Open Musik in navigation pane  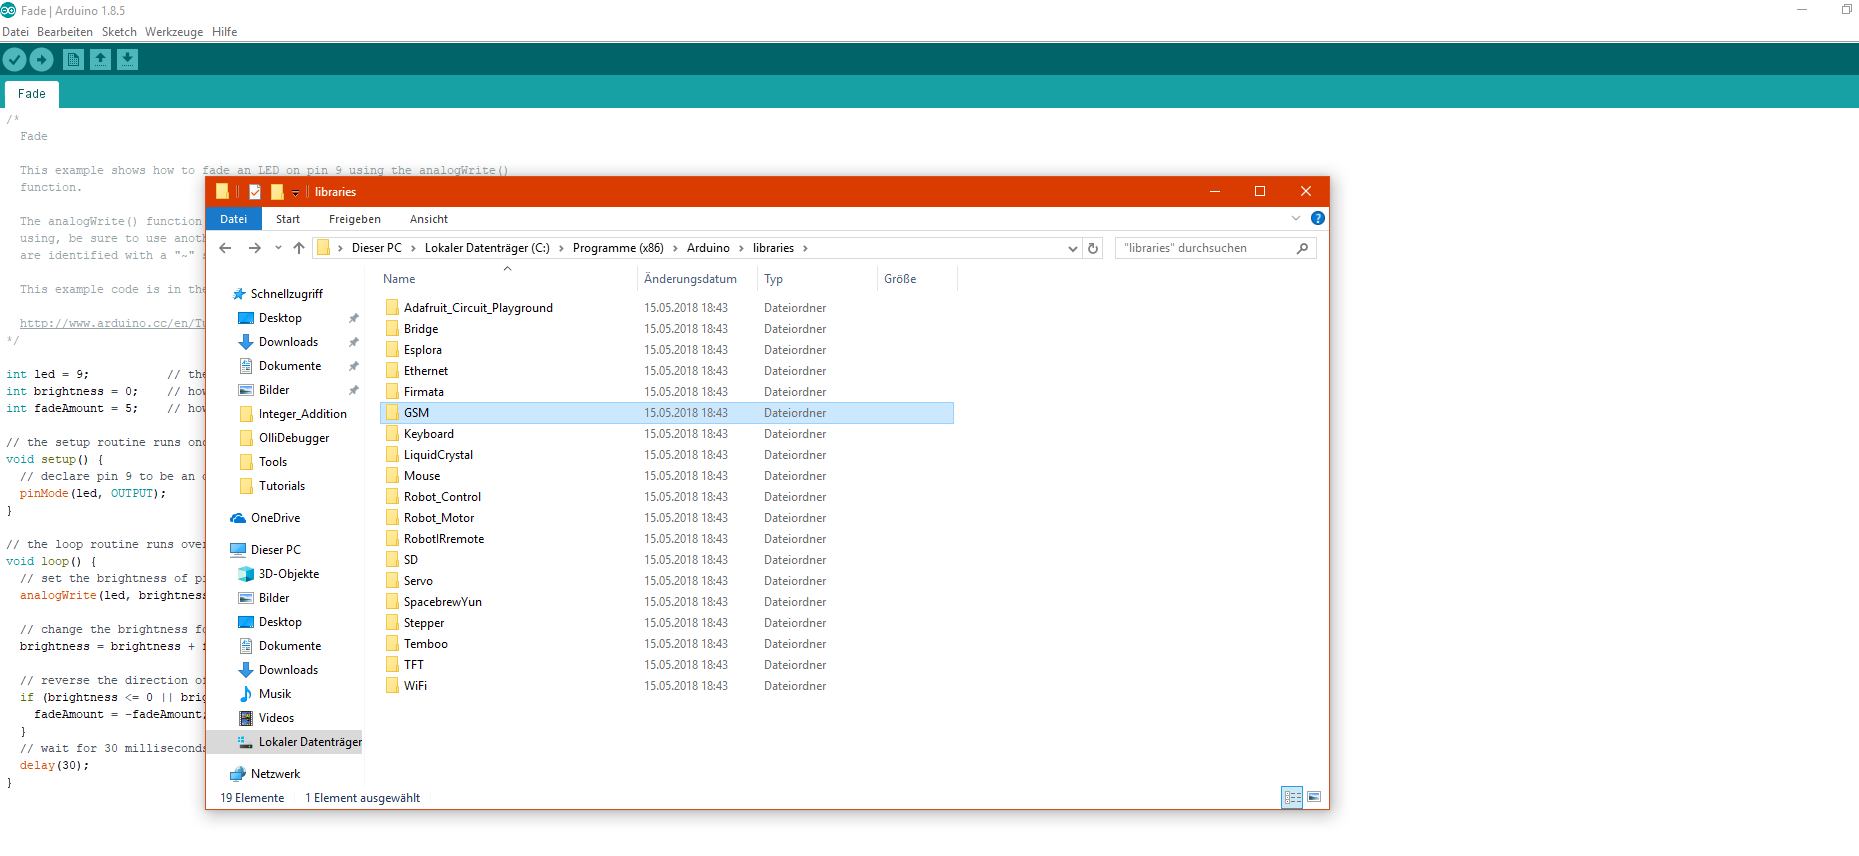(274, 694)
